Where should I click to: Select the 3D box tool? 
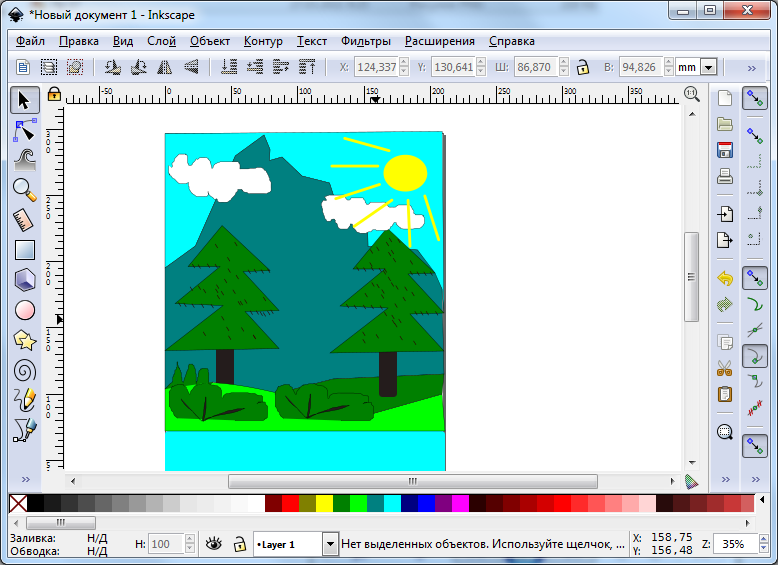24,280
